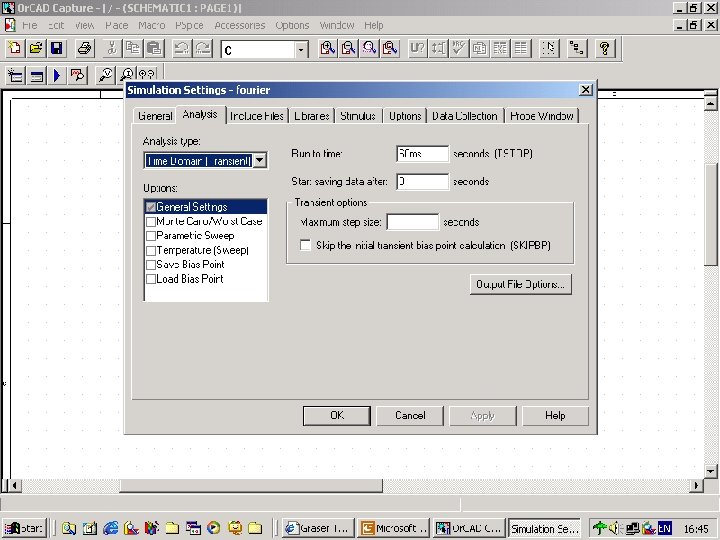This screenshot has width=720, height=540.
Task: Enable the Temperature (Sweep) option
Action: pos(151,251)
